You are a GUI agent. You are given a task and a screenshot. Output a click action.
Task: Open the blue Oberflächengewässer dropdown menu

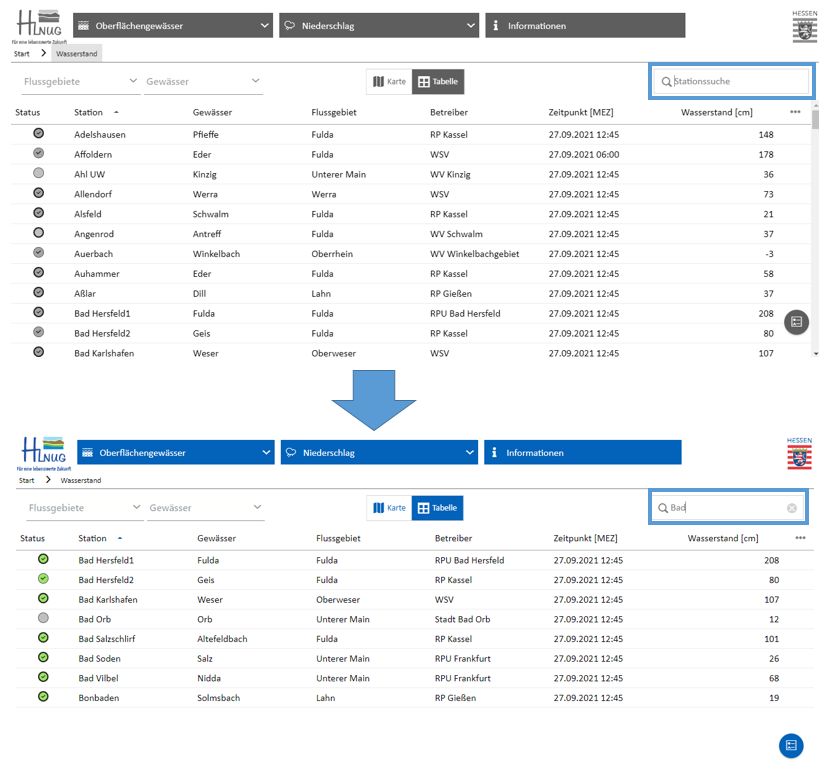coord(176,453)
